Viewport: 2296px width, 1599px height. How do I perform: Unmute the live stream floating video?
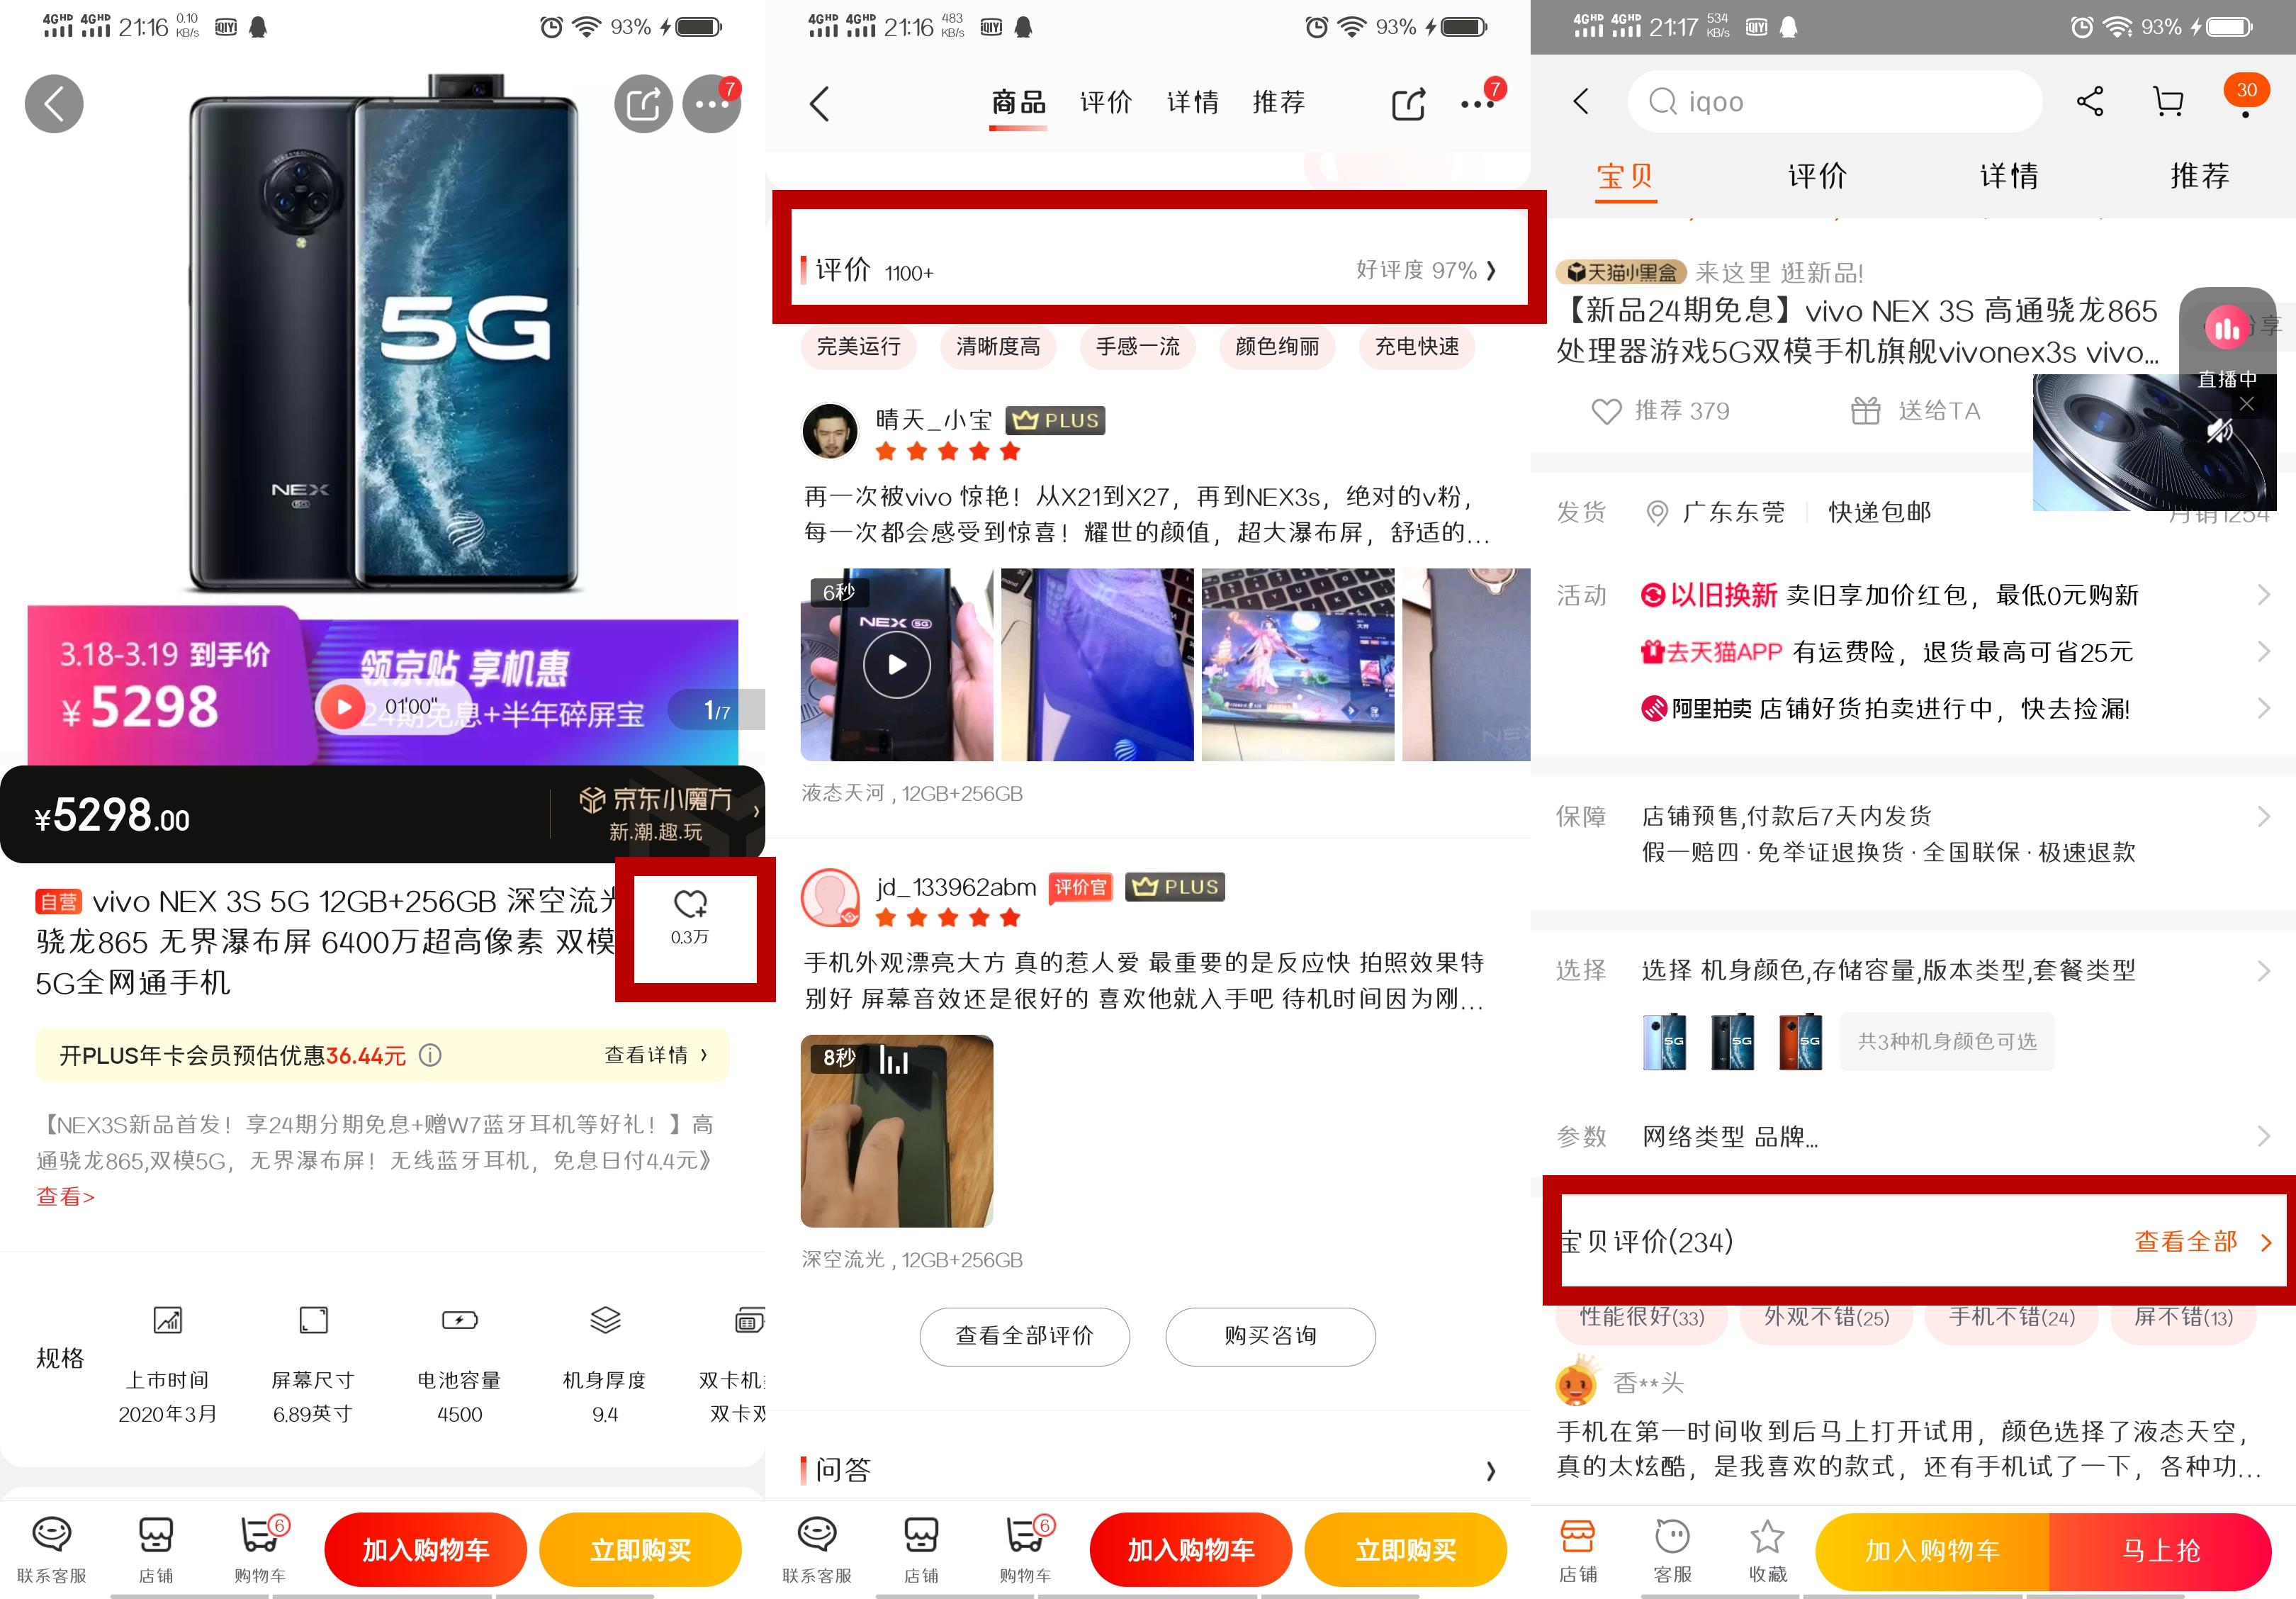coord(2219,431)
